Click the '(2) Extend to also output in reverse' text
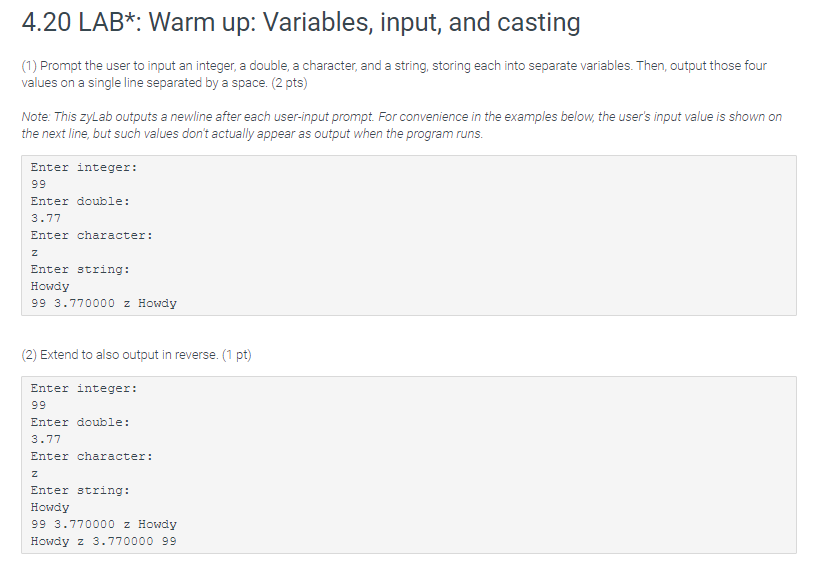Image resolution: width=824 pixels, height=576 pixels. click(x=137, y=355)
